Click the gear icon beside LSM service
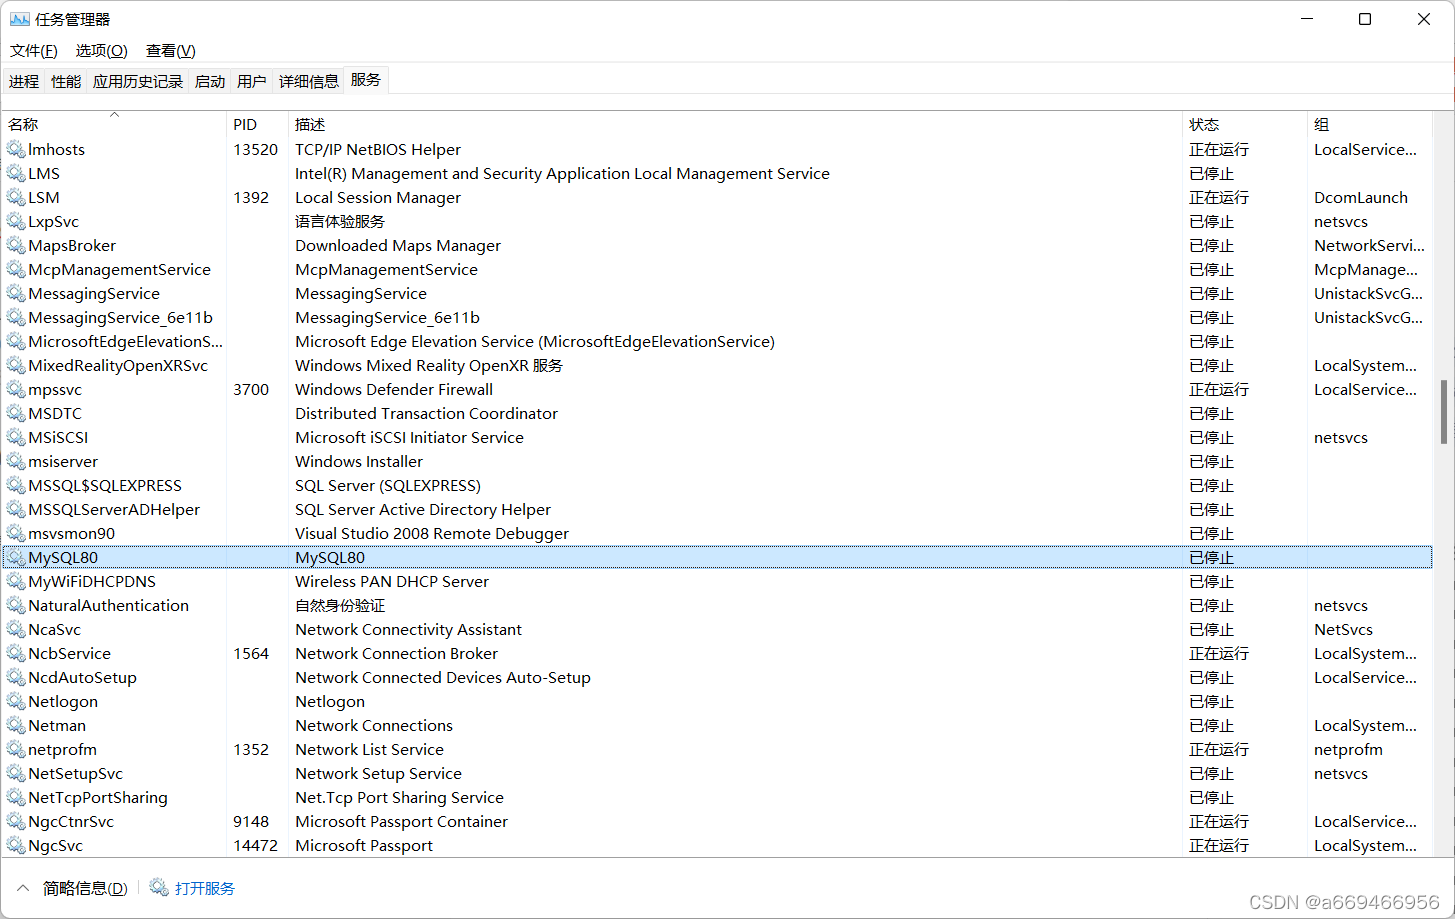Image resolution: width=1455 pixels, height=919 pixels. (x=16, y=198)
